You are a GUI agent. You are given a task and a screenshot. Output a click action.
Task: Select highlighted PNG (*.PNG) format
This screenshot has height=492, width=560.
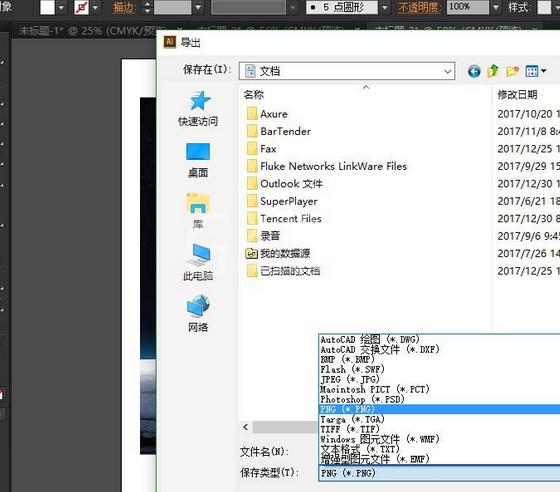point(439,409)
